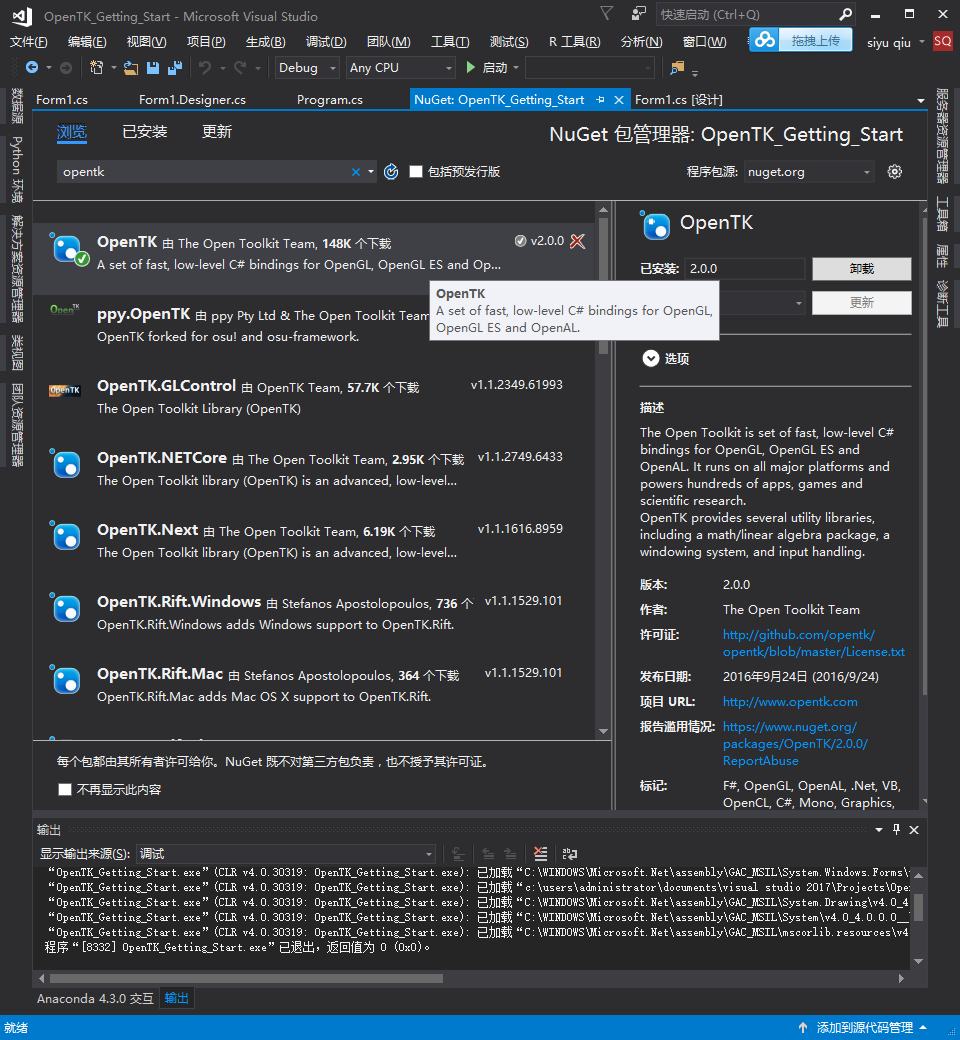
Task: Expand the options section in package details
Action: (x=651, y=358)
